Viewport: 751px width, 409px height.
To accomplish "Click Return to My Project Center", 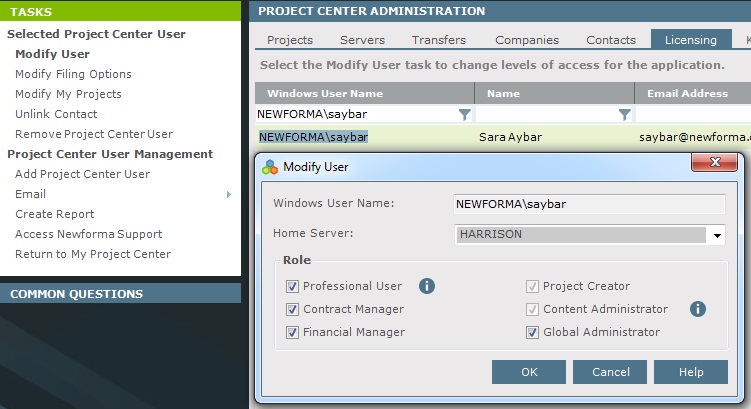I will [93, 254].
